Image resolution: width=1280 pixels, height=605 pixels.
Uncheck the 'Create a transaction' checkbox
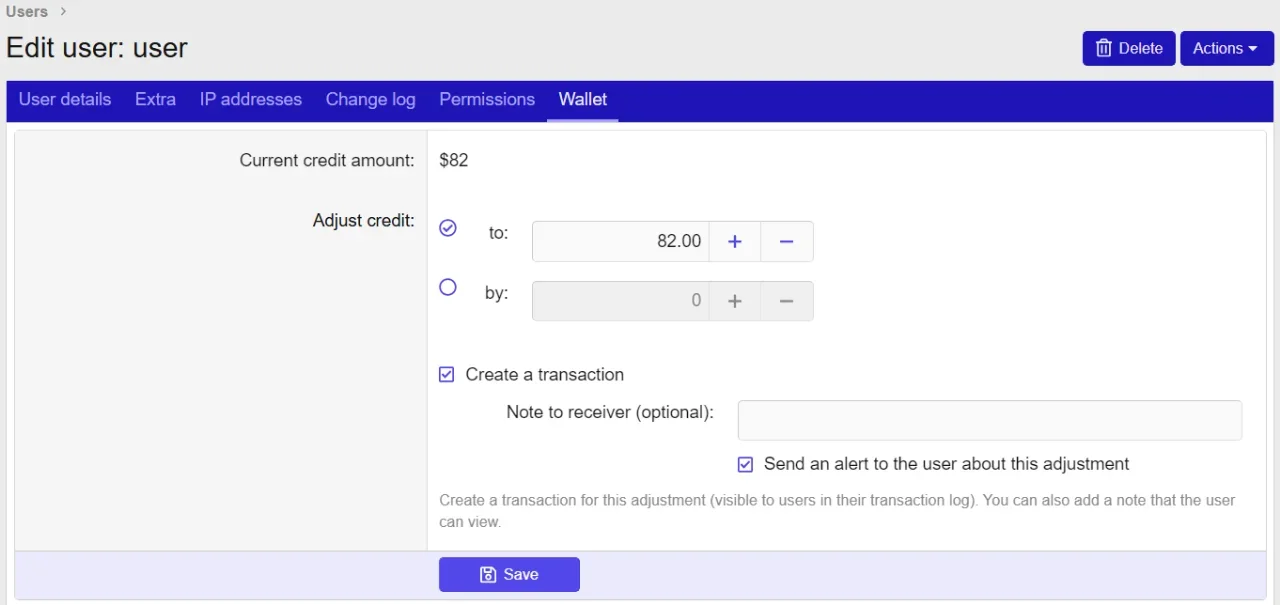pos(446,374)
